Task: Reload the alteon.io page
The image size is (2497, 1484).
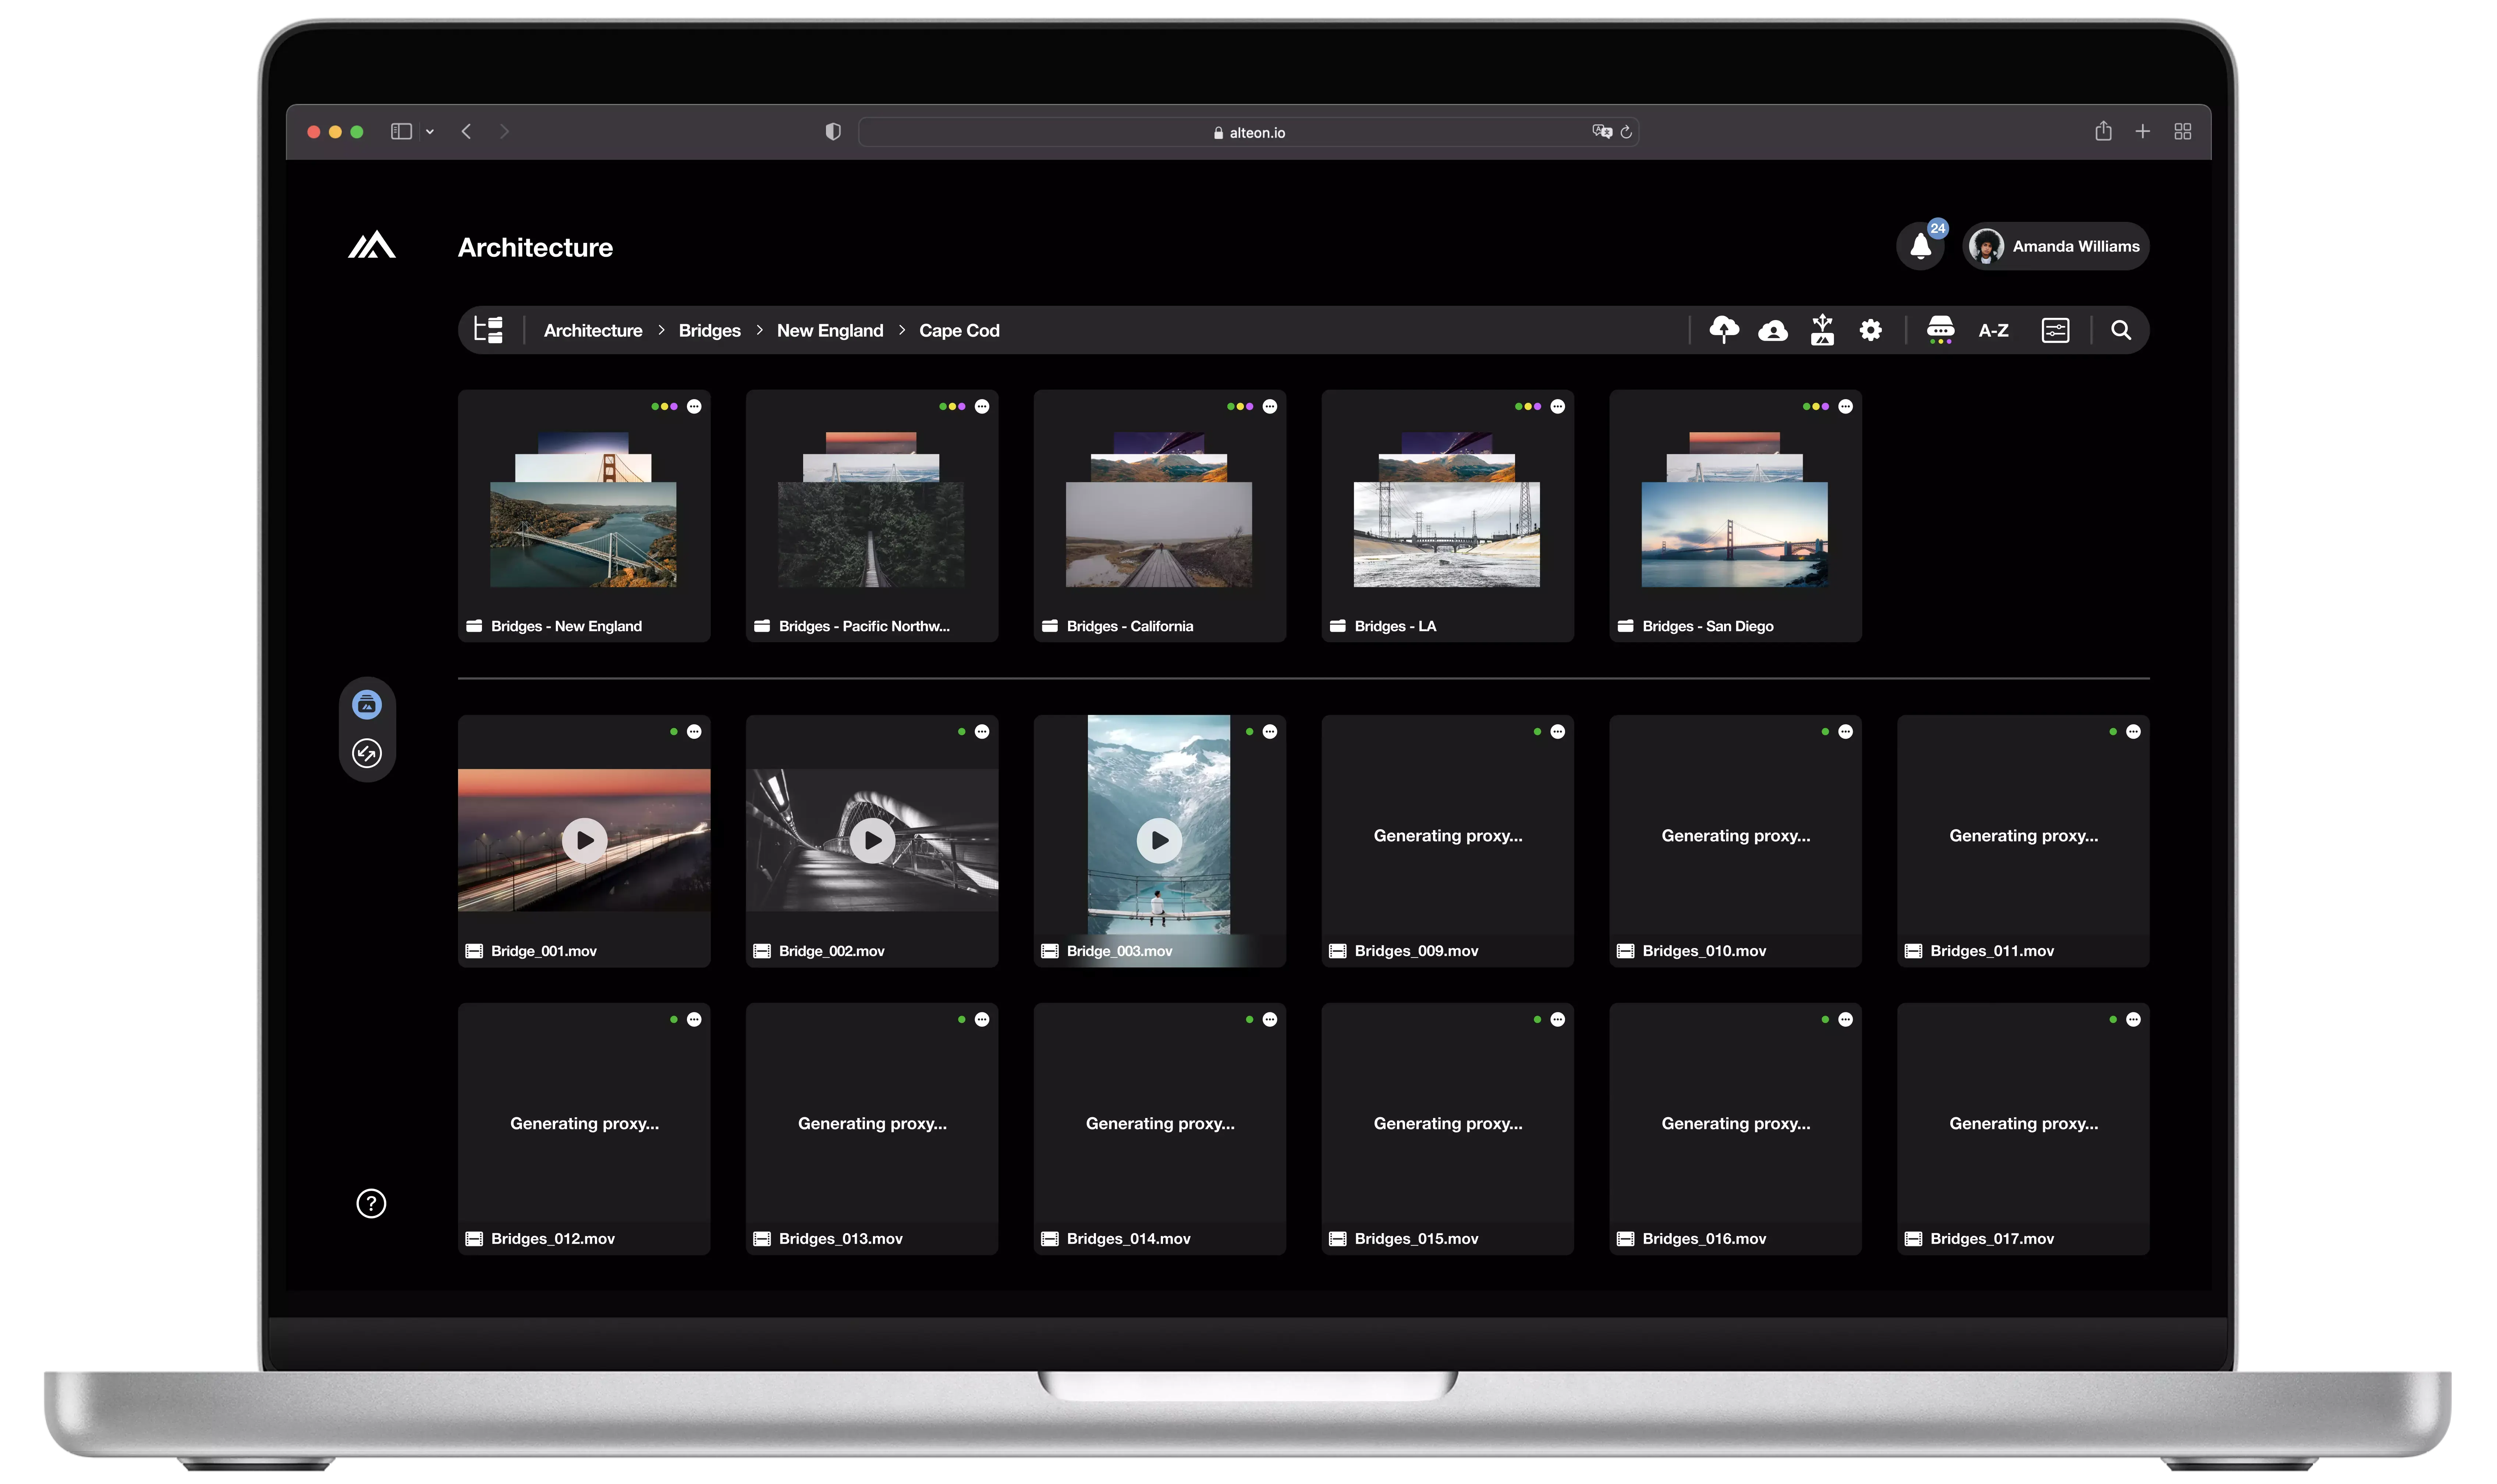Action: pos(1626,132)
